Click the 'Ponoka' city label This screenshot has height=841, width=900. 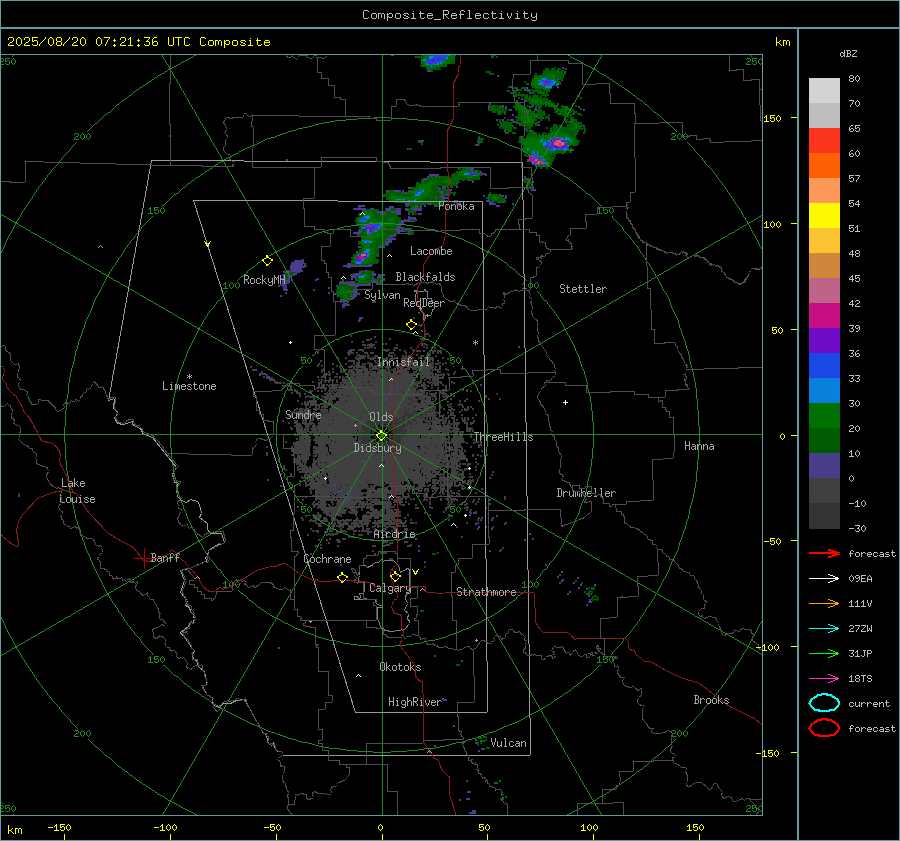click(x=456, y=206)
